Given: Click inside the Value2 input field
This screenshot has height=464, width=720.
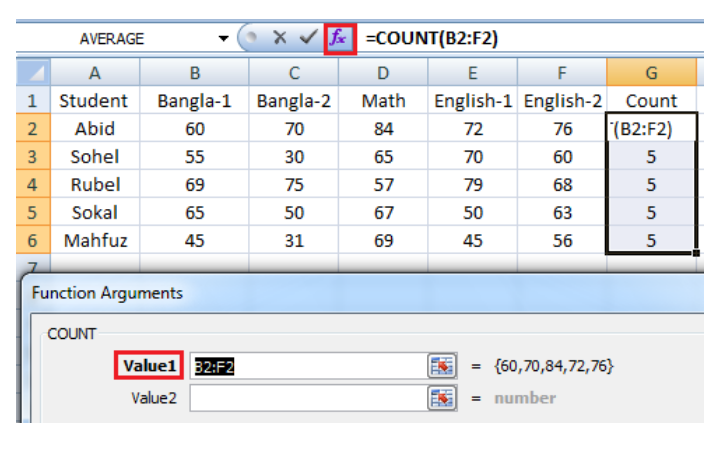Looking at the screenshot, I should (x=306, y=398).
